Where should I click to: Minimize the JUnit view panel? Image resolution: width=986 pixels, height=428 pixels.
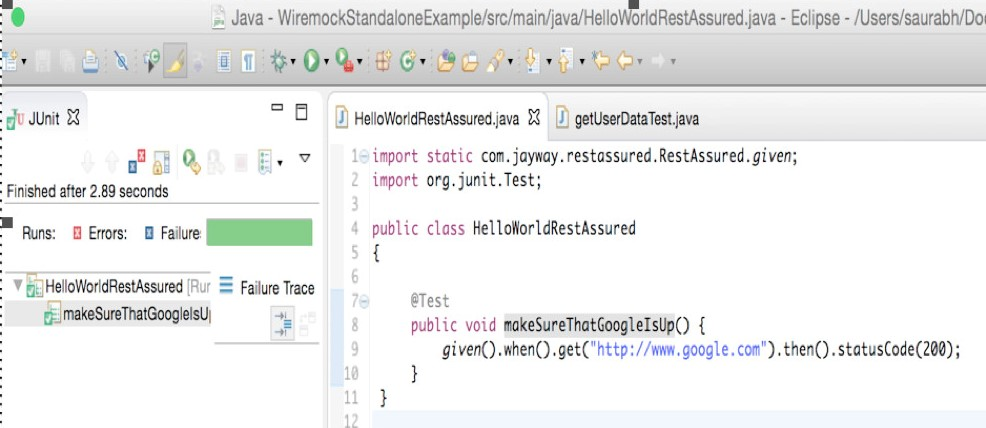point(277,107)
